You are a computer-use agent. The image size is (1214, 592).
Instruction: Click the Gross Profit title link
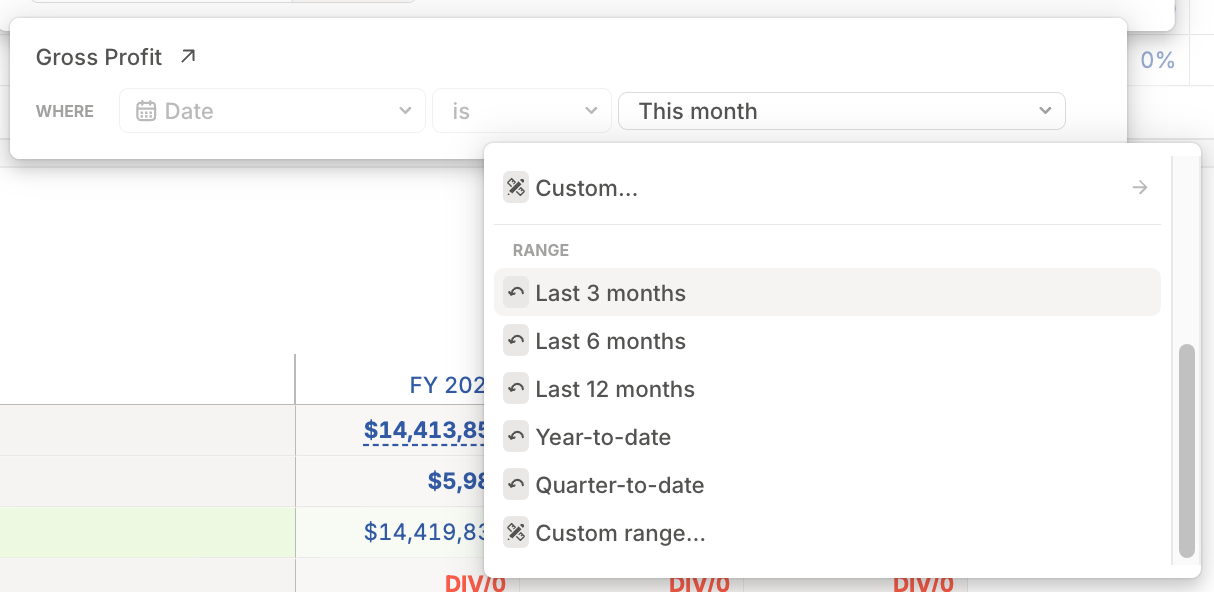99,57
